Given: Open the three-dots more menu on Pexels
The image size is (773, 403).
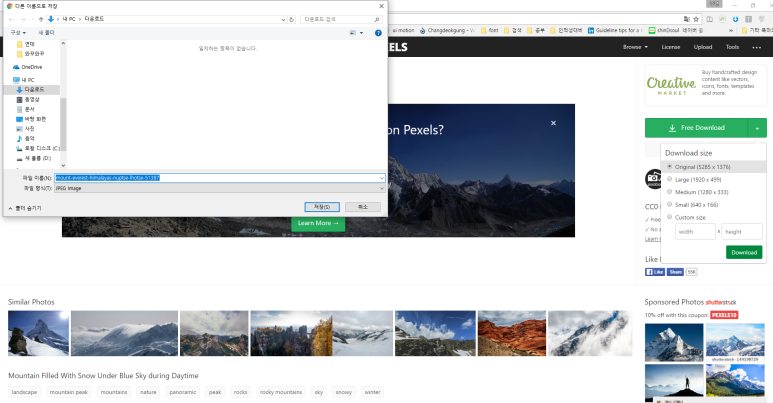Looking at the screenshot, I should pos(757,48).
